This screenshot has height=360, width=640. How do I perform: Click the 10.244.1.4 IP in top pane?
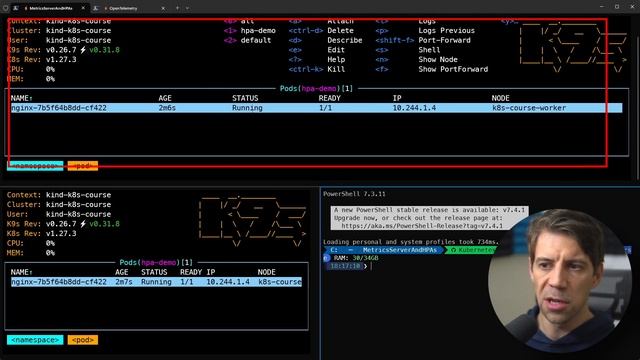pos(414,108)
